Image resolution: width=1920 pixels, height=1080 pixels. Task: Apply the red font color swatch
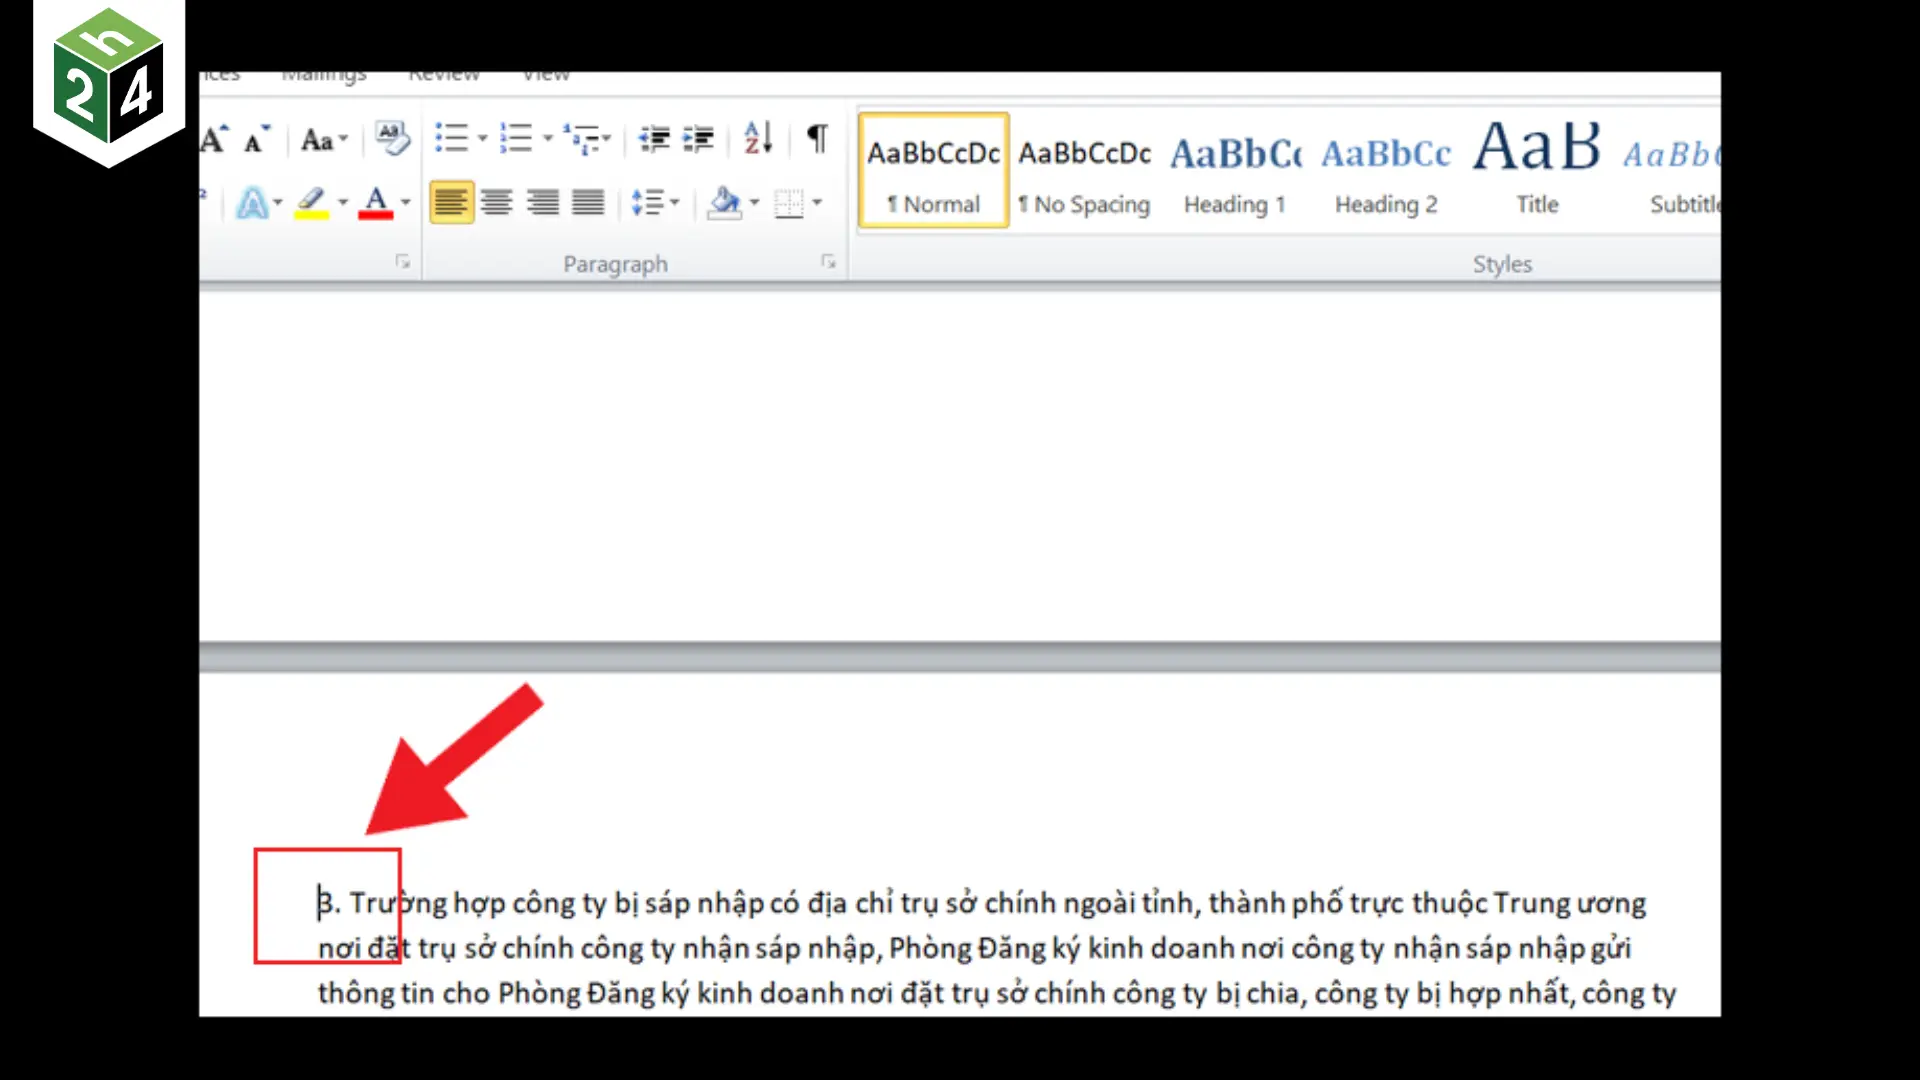(x=375, y=203)
